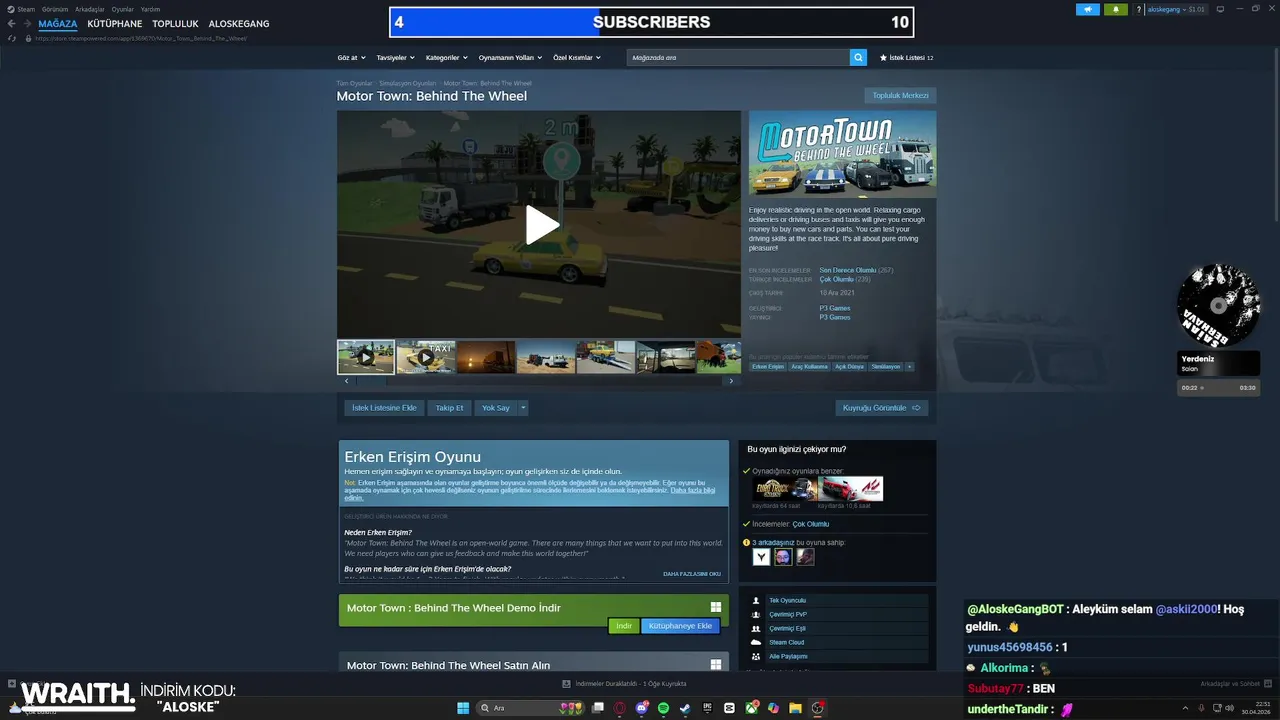Screen dimensions: 1280x720
Task: Open Opera GX browser from taskbar
Action: pyautogui.click(x=620, y=708)
